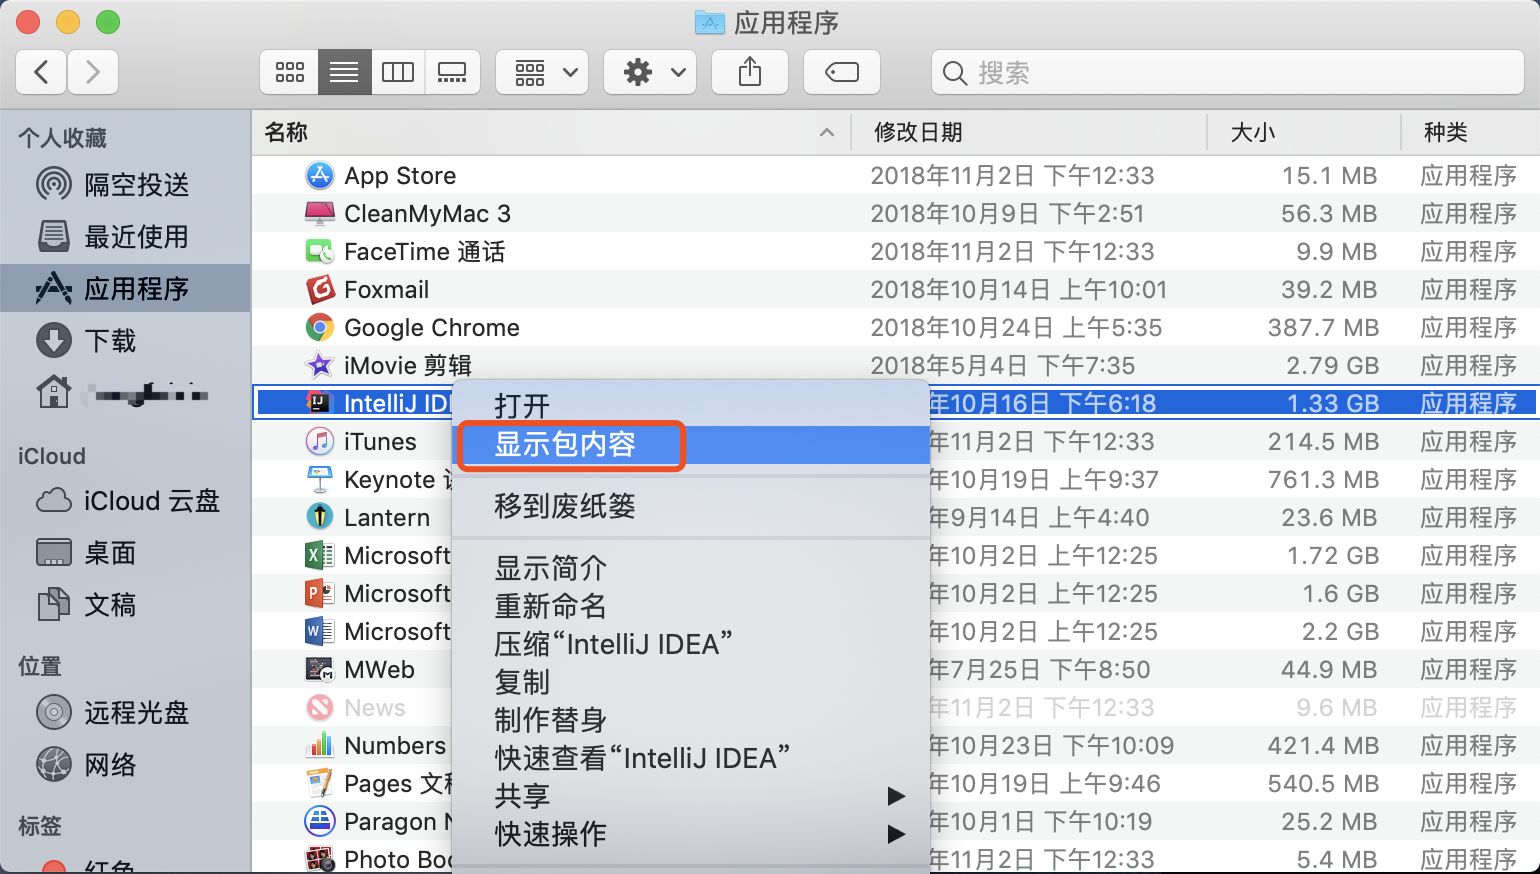Select the Photo Booth app icon
This screenshot has width=1540, height=874.
tap(319, 859)
